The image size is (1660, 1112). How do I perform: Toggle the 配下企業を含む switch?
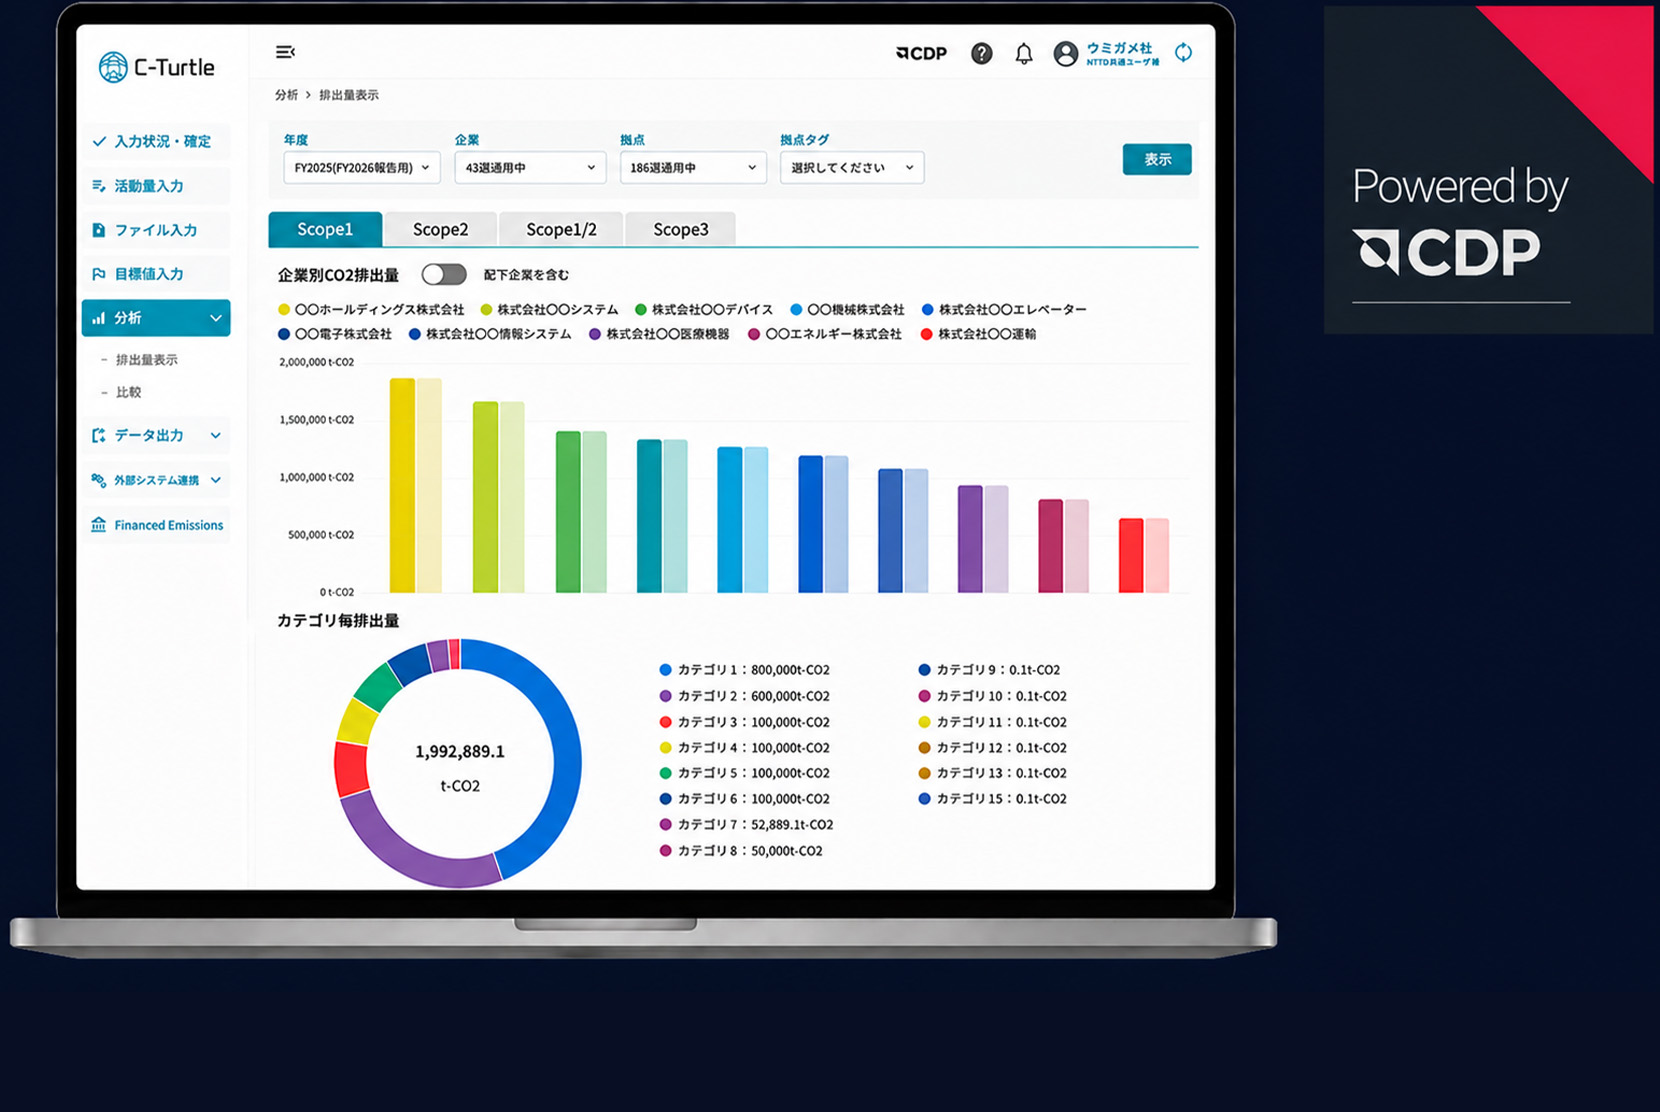point(444,274)
